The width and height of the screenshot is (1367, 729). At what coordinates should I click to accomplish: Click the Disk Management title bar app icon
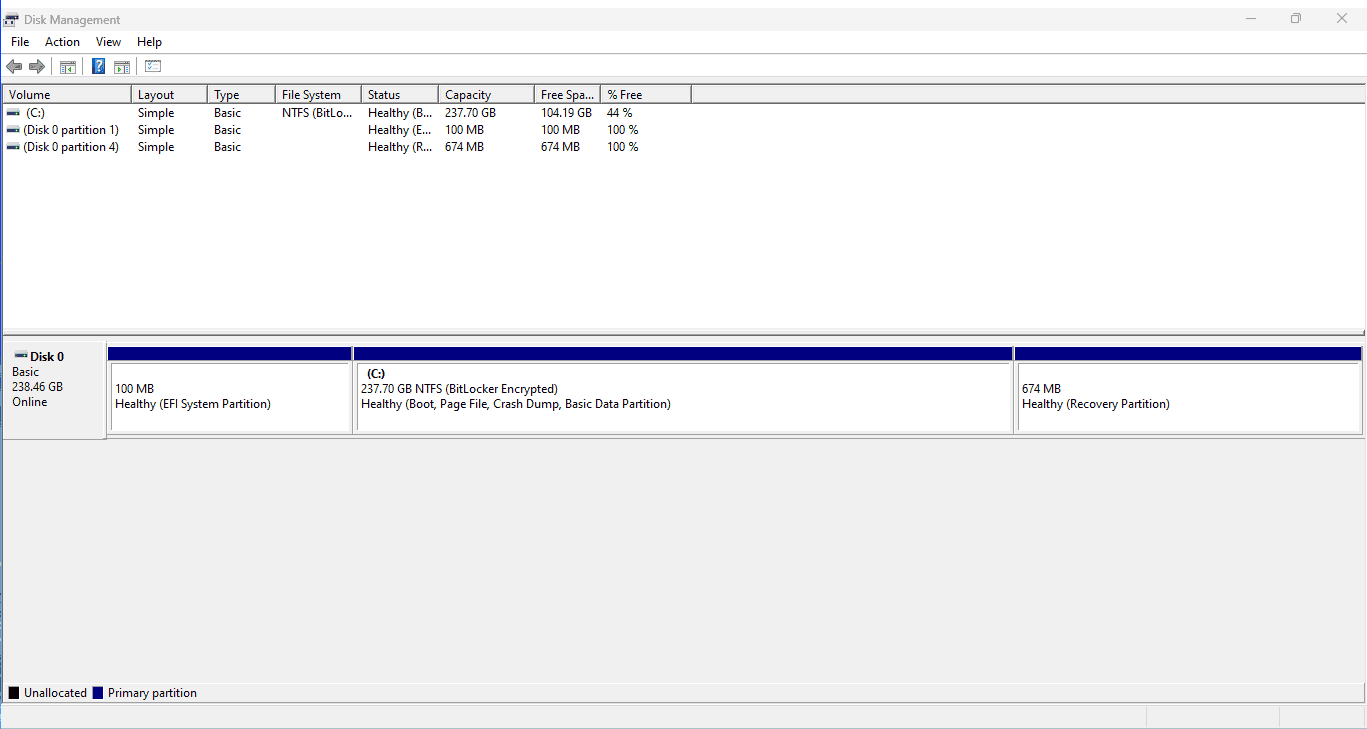(x=12, y=19)
